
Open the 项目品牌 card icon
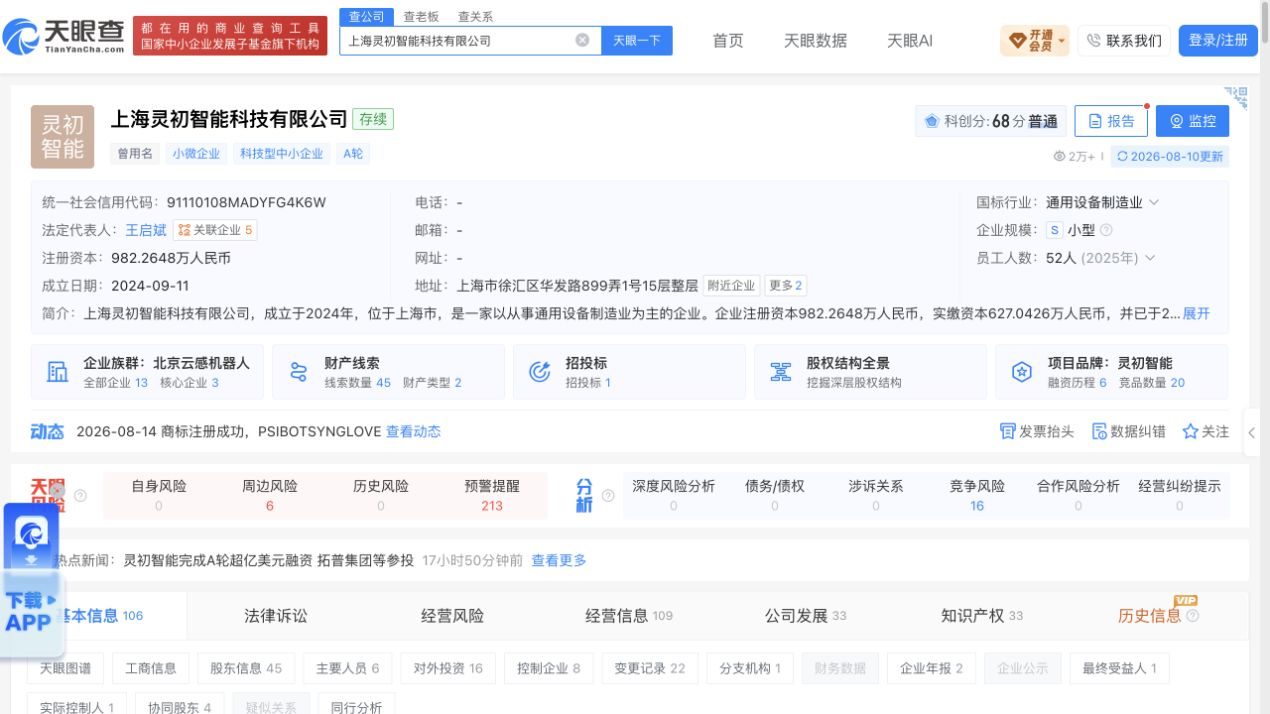[x=1021, y=372]
